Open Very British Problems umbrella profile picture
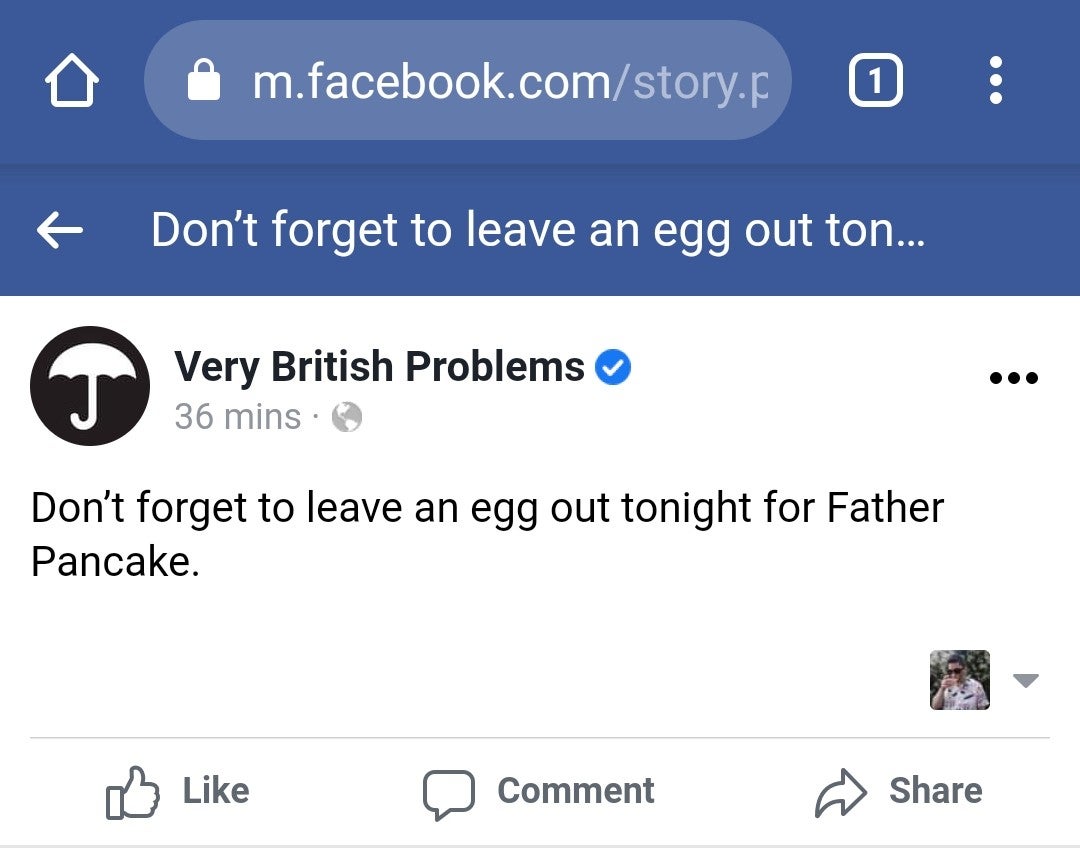 [x=90, y=386]
